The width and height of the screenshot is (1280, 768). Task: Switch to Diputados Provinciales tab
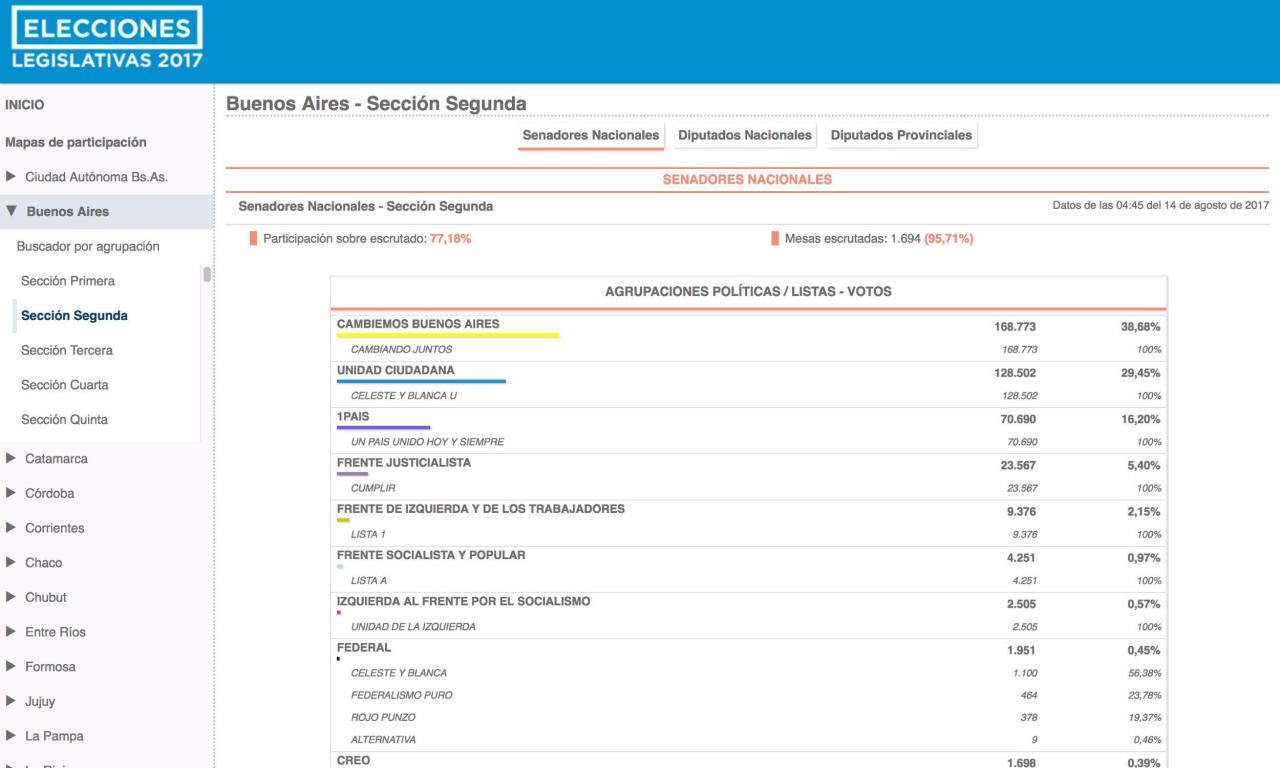tap(901, 135)
